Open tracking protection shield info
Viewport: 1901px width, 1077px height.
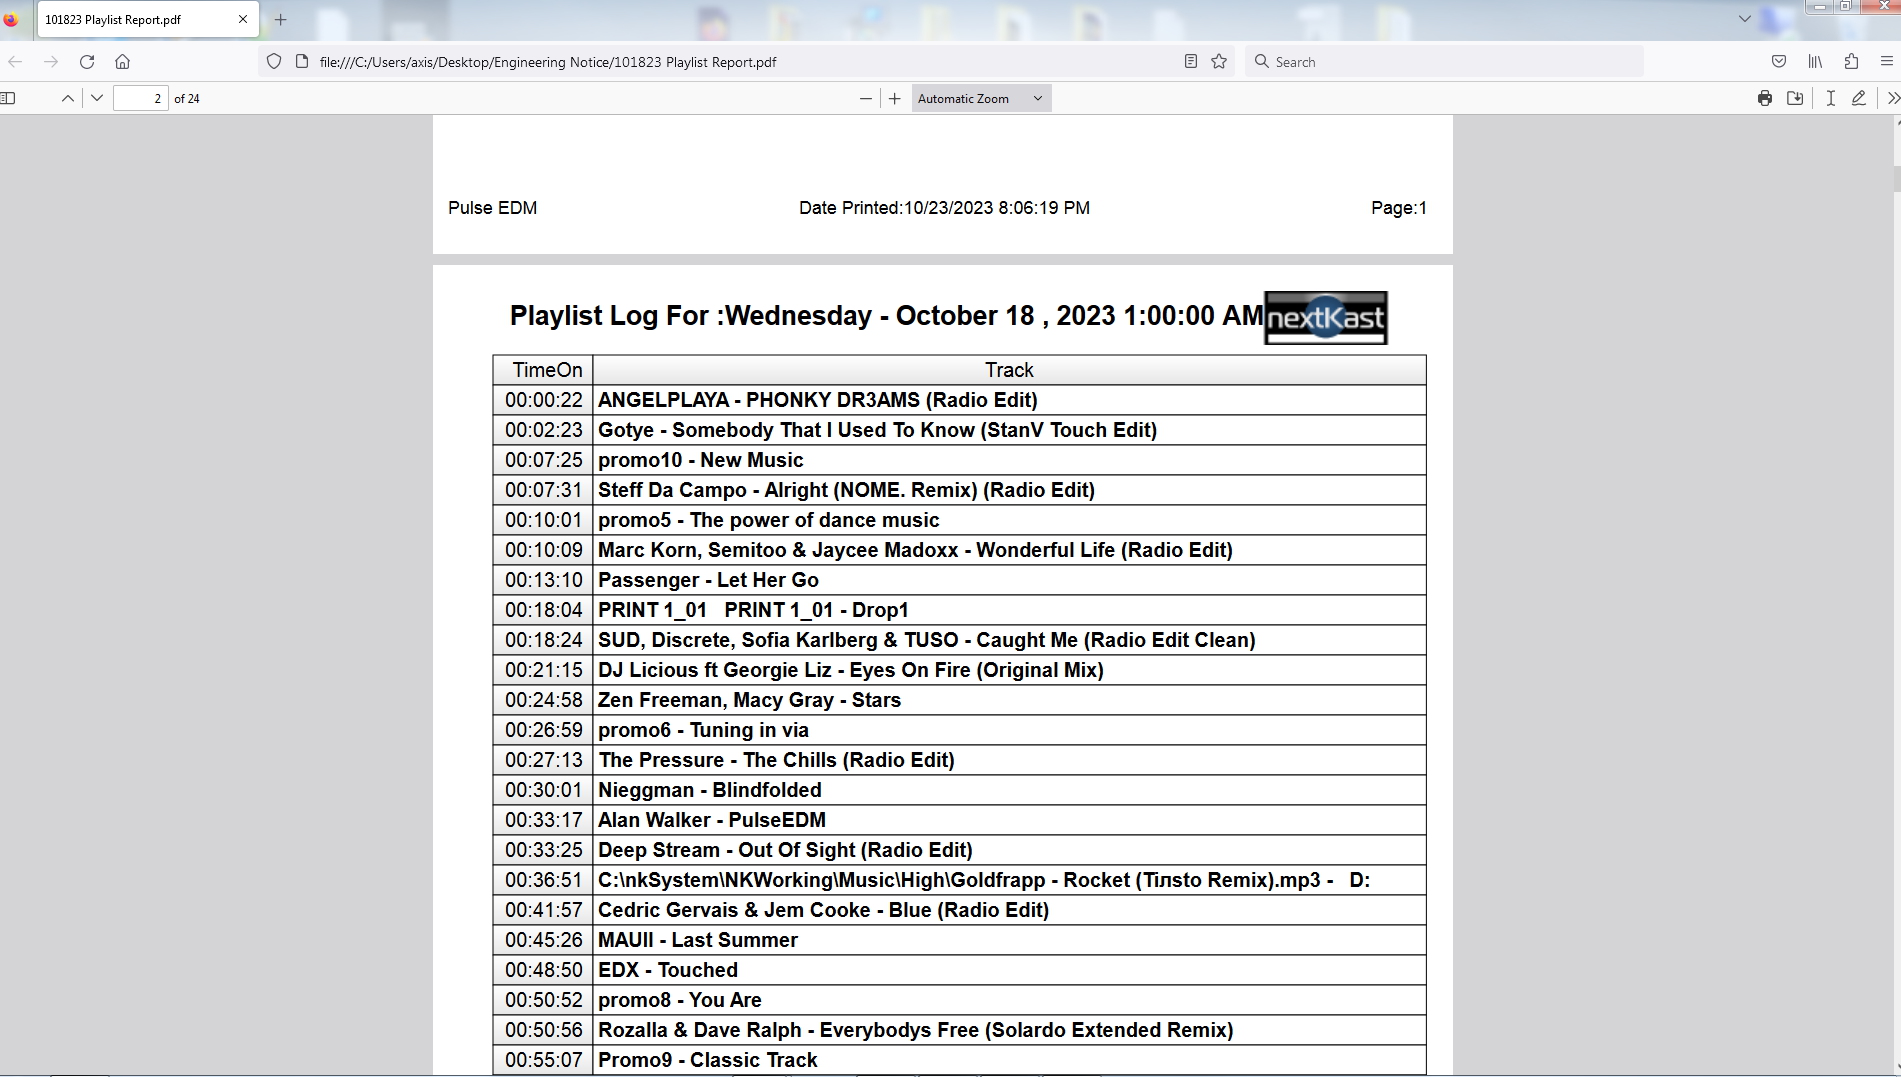(x=274, y=62)
